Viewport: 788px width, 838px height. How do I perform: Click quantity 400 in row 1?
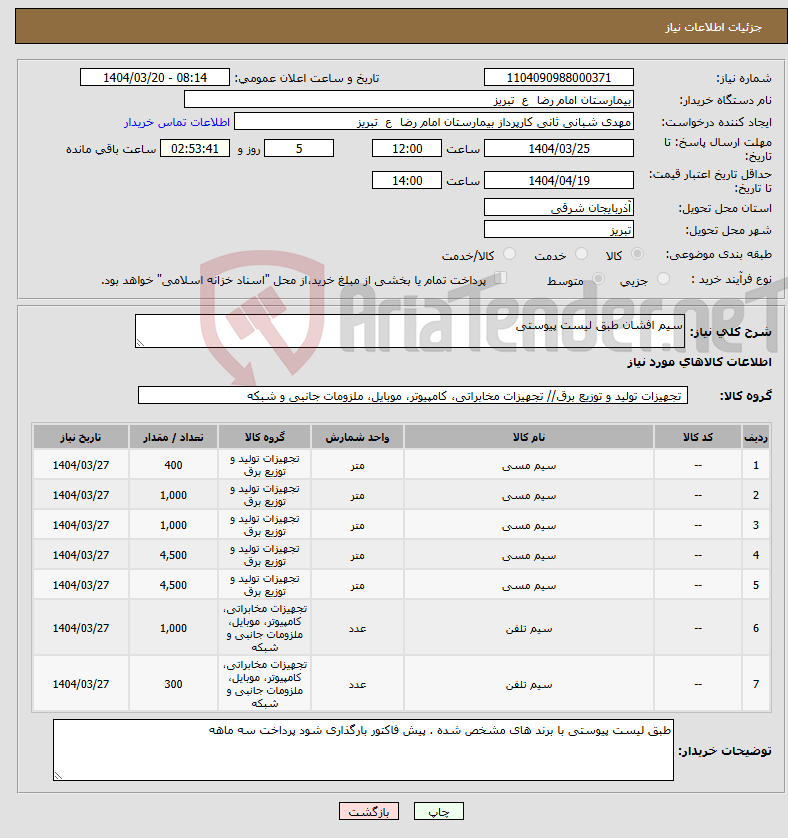pyautogui.click(x=173, y=465)
